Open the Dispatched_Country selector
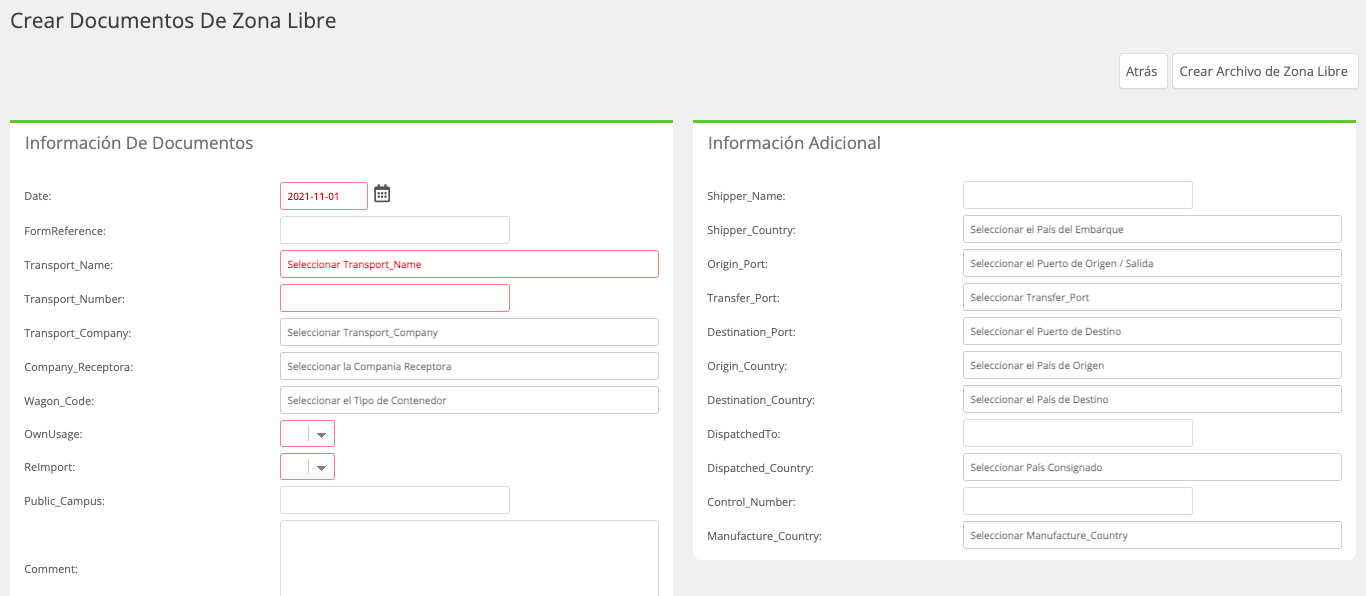1366x596 pixels. coord(1152,467)
